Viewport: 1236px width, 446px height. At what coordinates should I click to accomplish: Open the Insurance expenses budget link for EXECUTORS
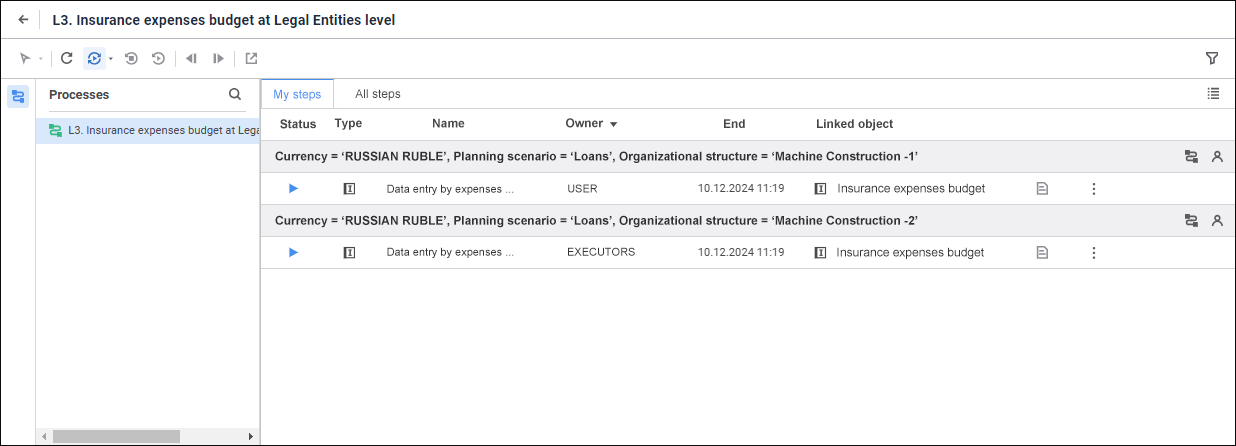tap(910, 253)
